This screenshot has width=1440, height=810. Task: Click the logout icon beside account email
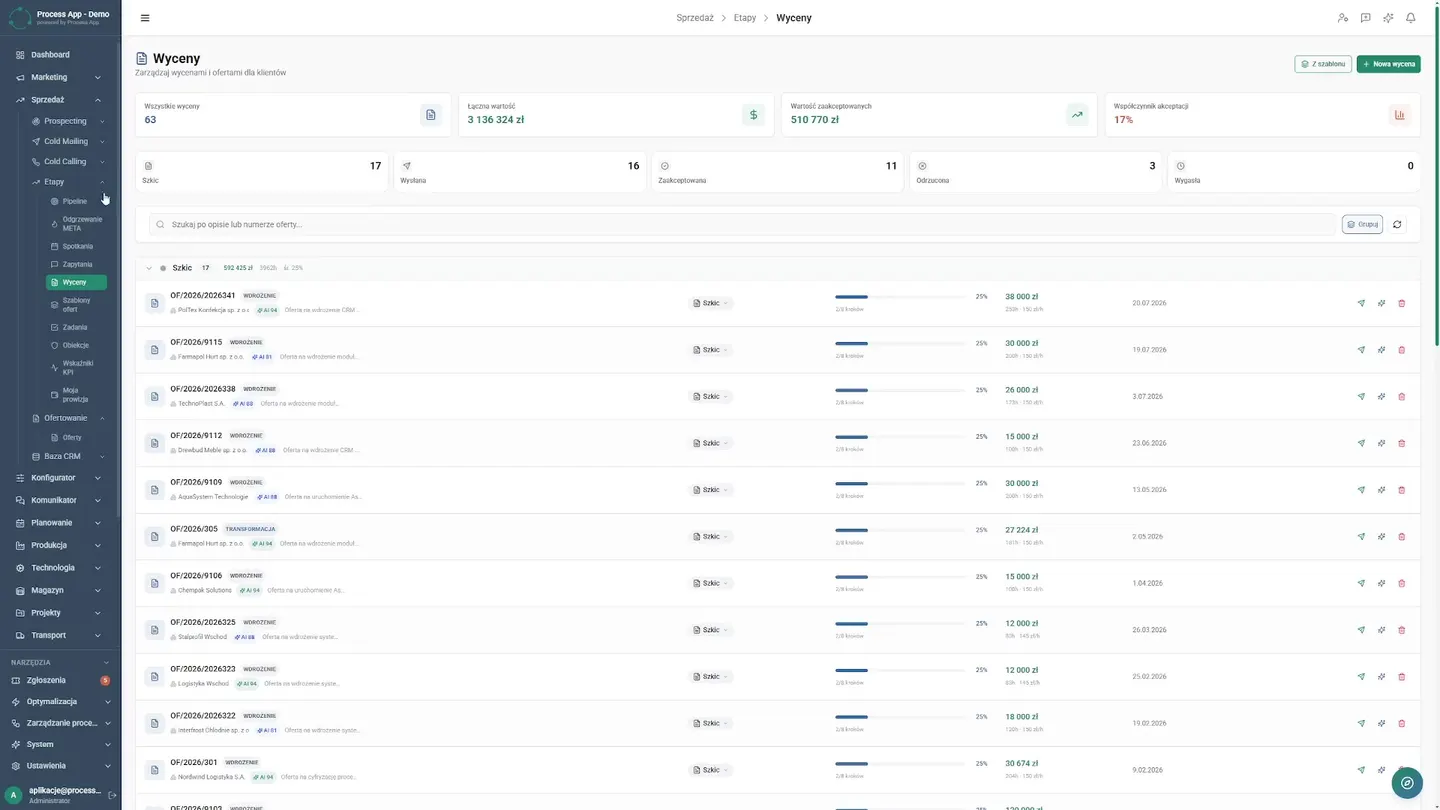(x=112, y=795)
